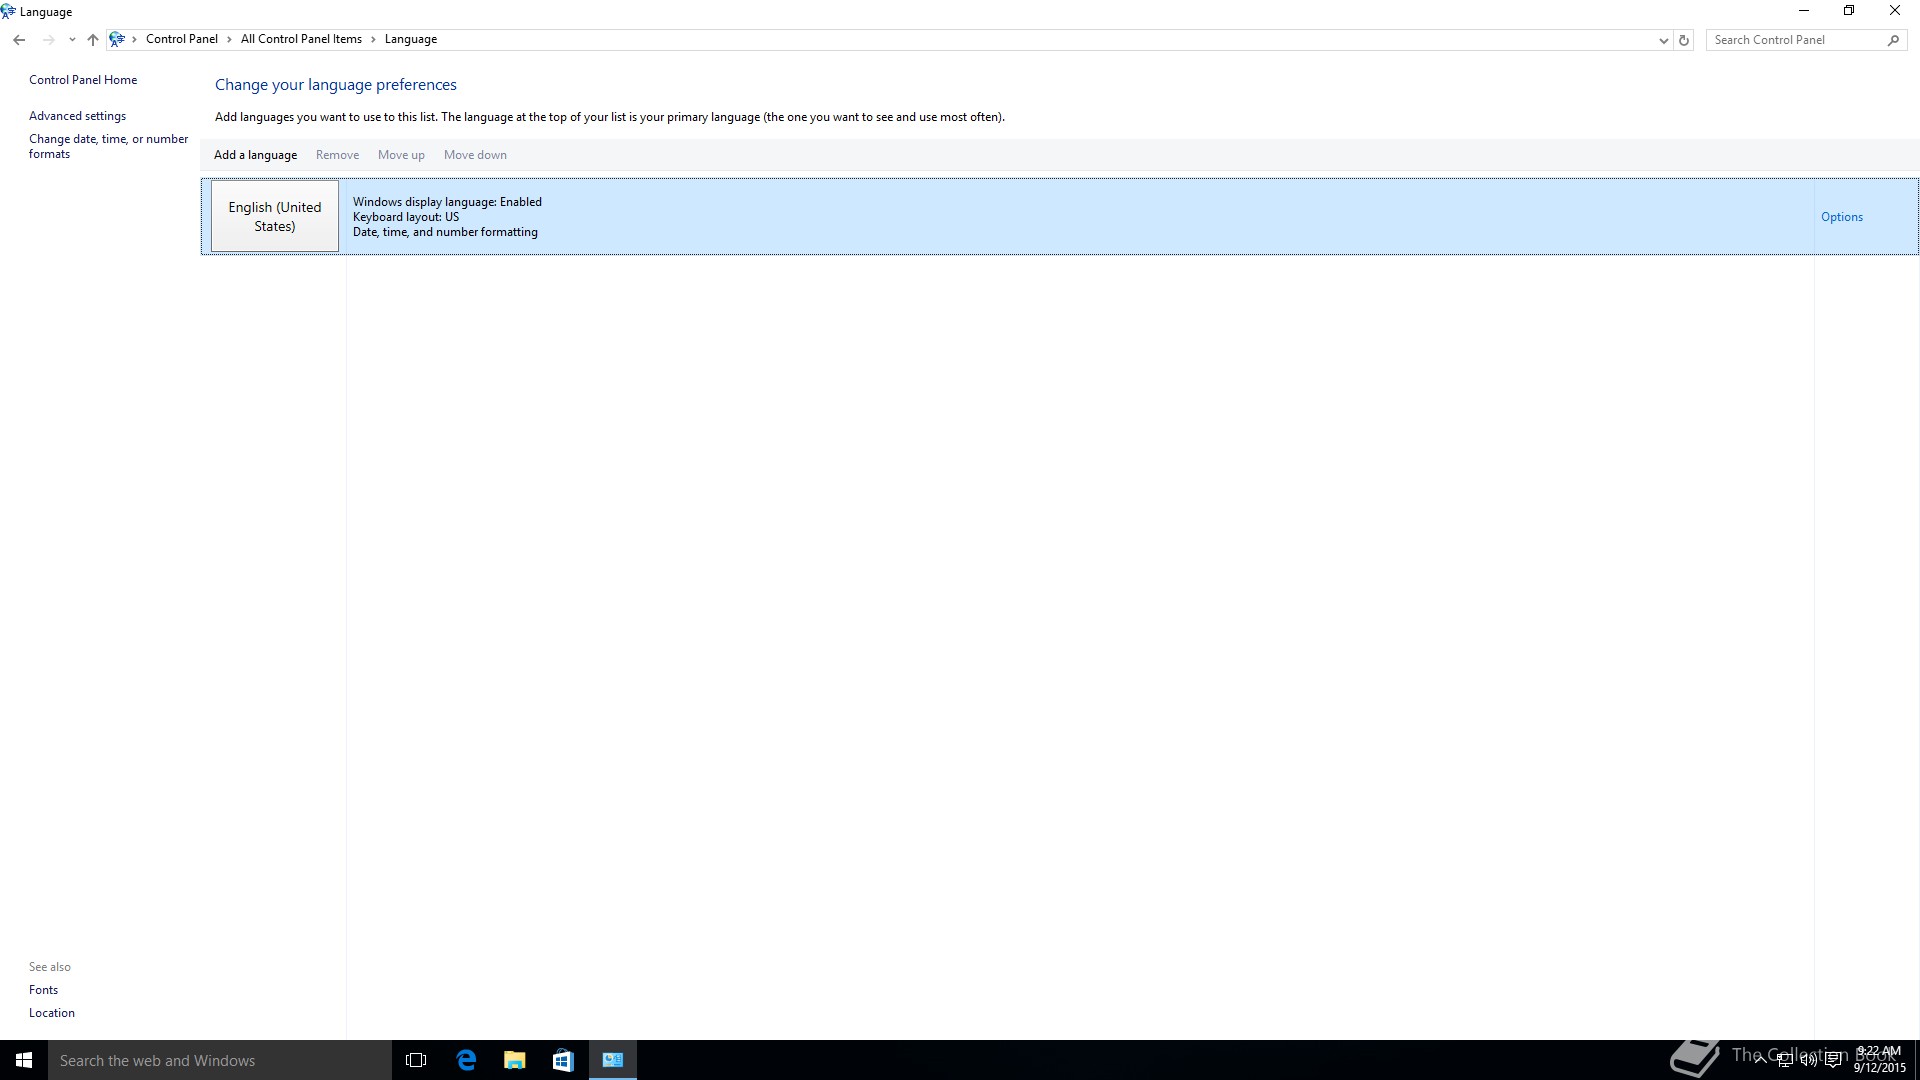Open Options for English (United States)
This screenshot has width=1920, height=1080.
[x=1841, y=217]
